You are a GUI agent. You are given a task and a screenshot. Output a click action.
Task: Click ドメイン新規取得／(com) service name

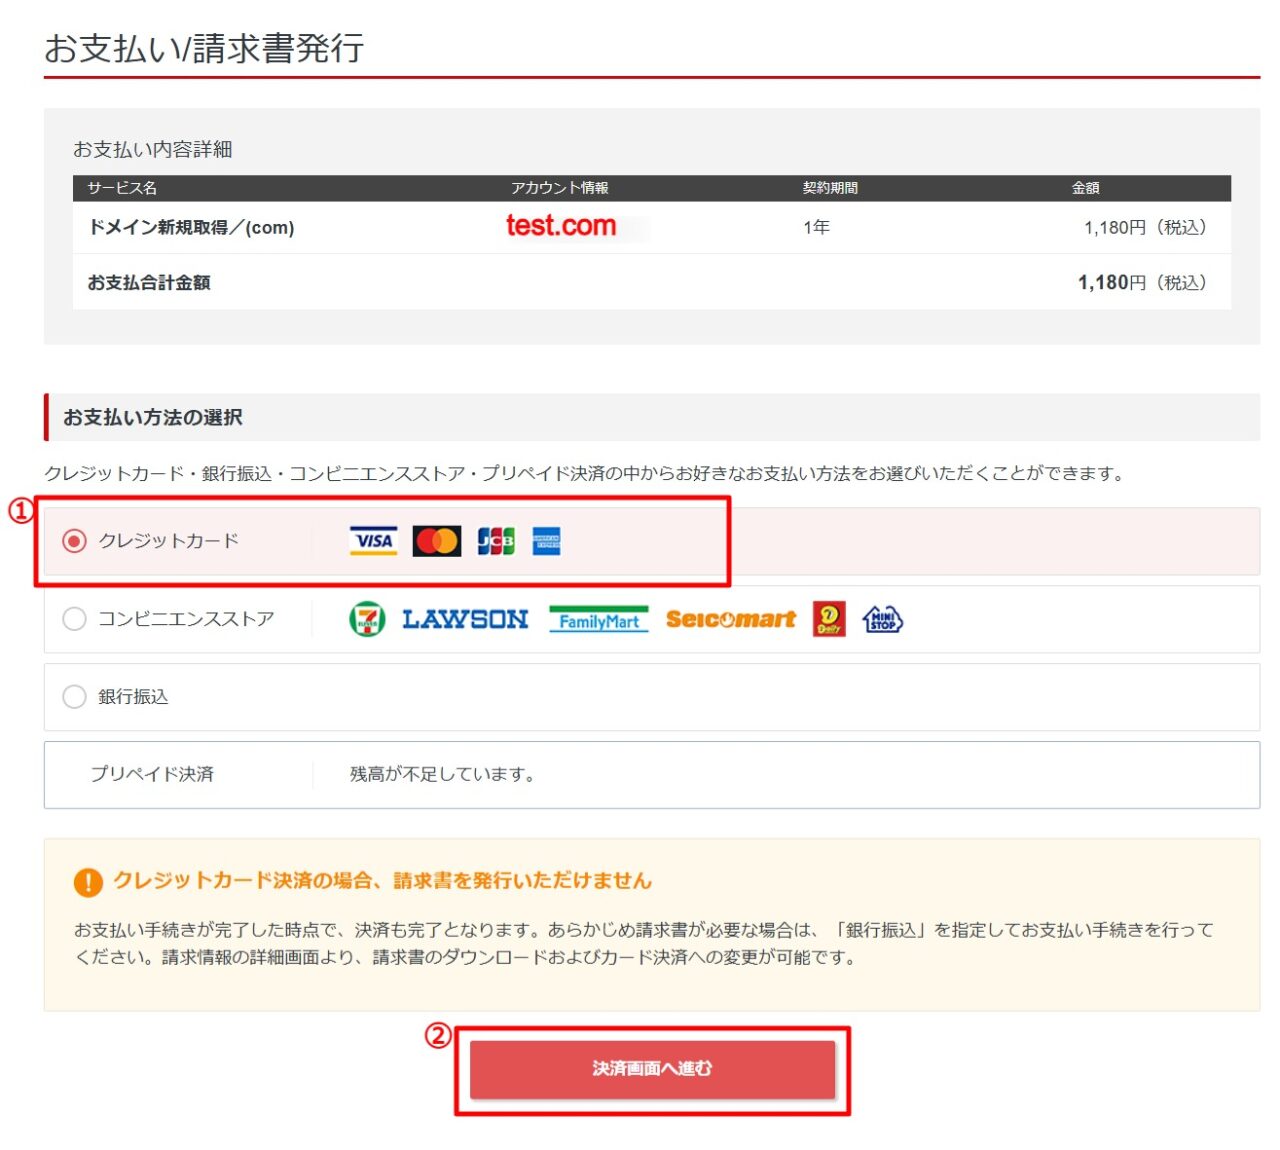pyautogui.click(x=191, y=228)
